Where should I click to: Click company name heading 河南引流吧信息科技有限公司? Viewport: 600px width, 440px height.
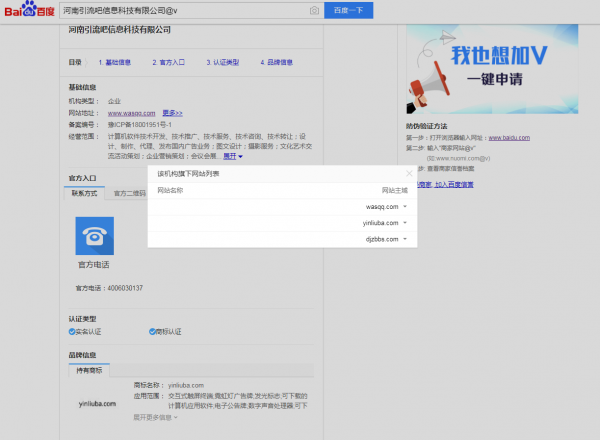[x=119, y=29]
